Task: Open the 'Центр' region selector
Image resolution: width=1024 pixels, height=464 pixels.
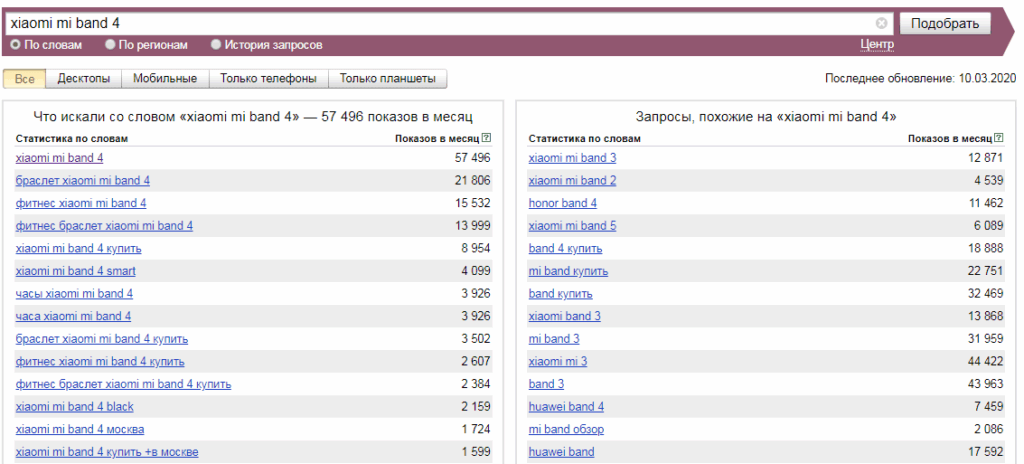Action: click(x=877, y=45)
